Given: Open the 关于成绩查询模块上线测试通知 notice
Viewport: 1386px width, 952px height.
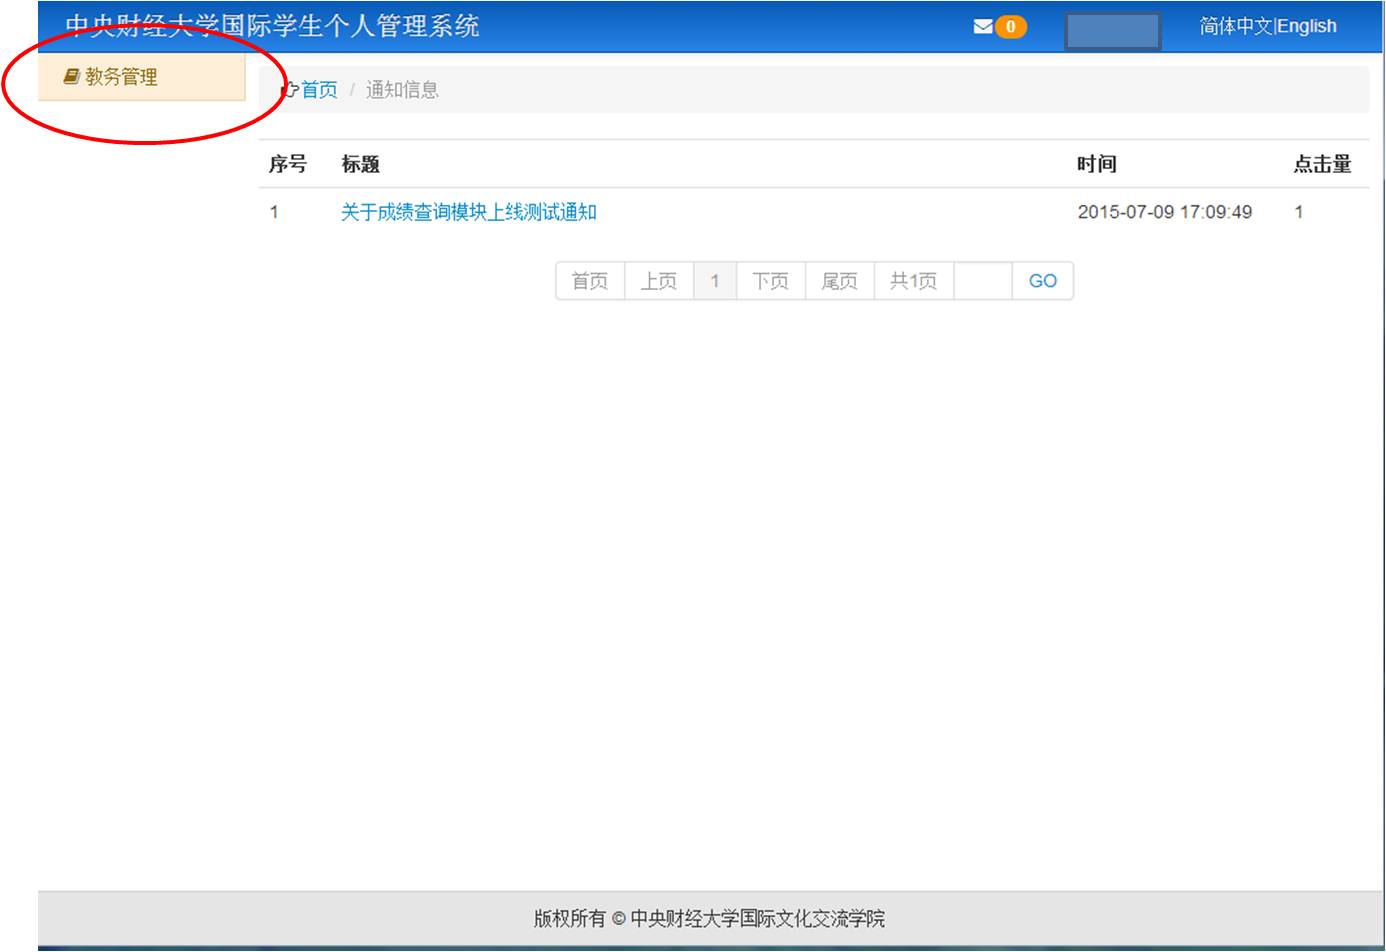Looking at the screenshot, I should tap(468, 212).
